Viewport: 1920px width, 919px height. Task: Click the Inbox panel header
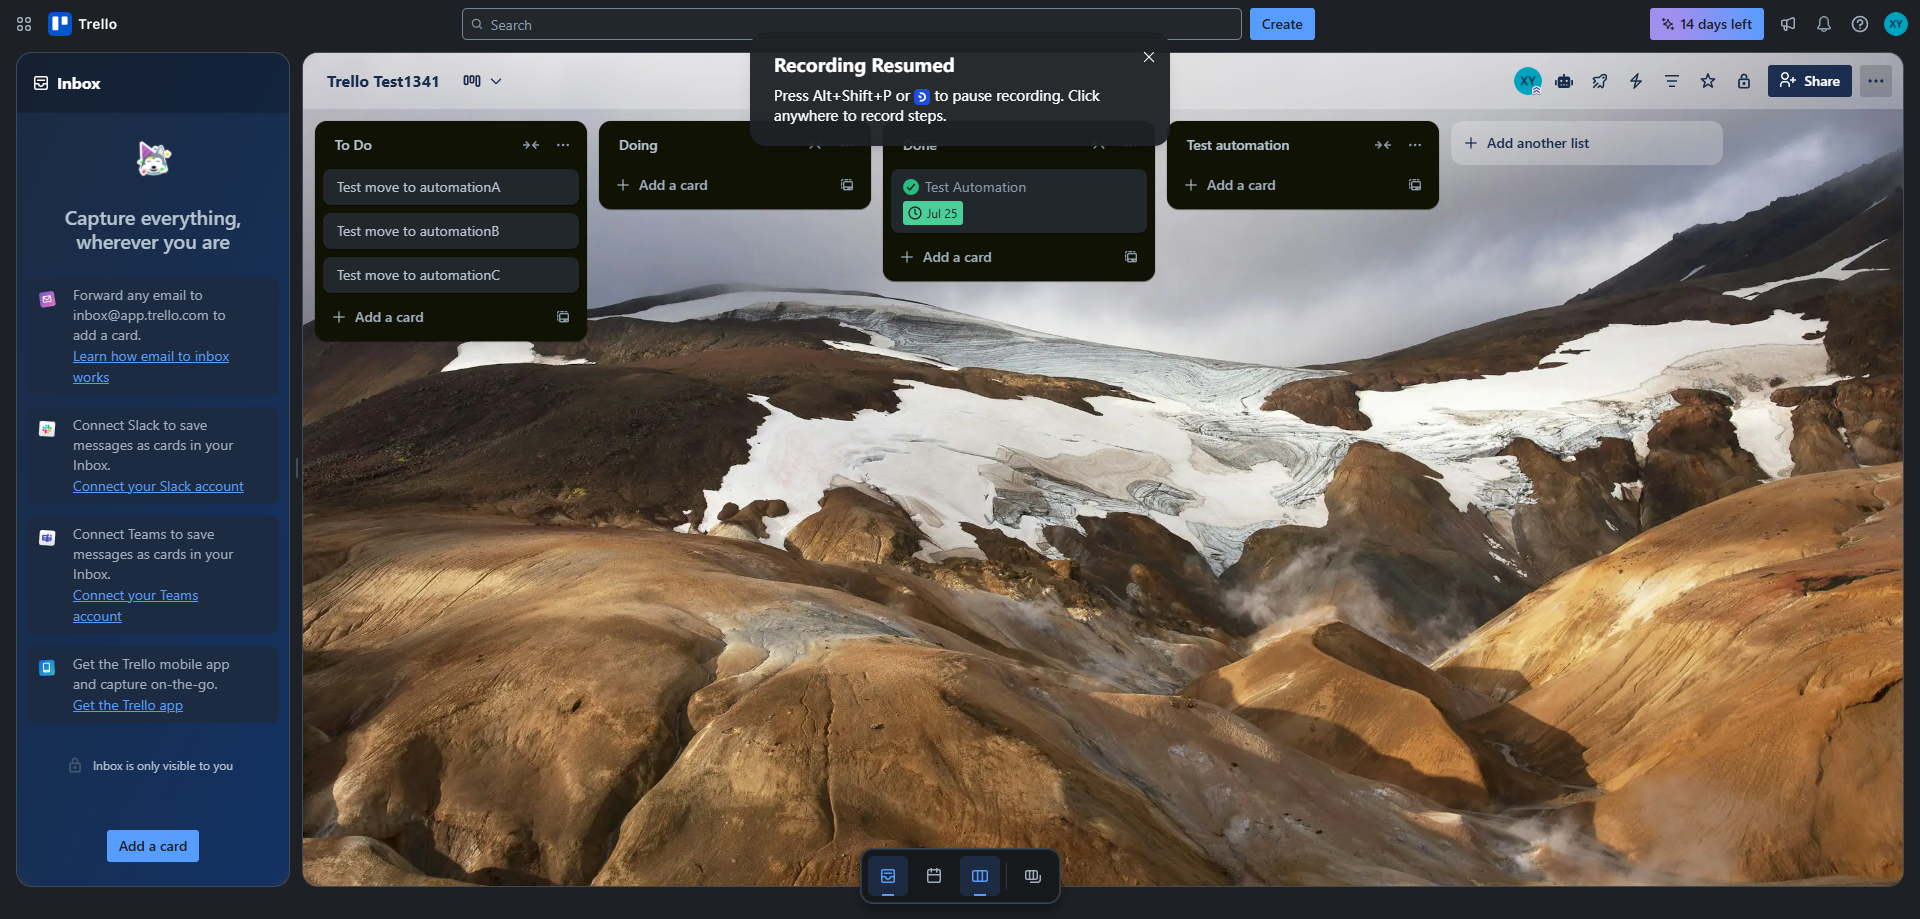pos(153,83)
